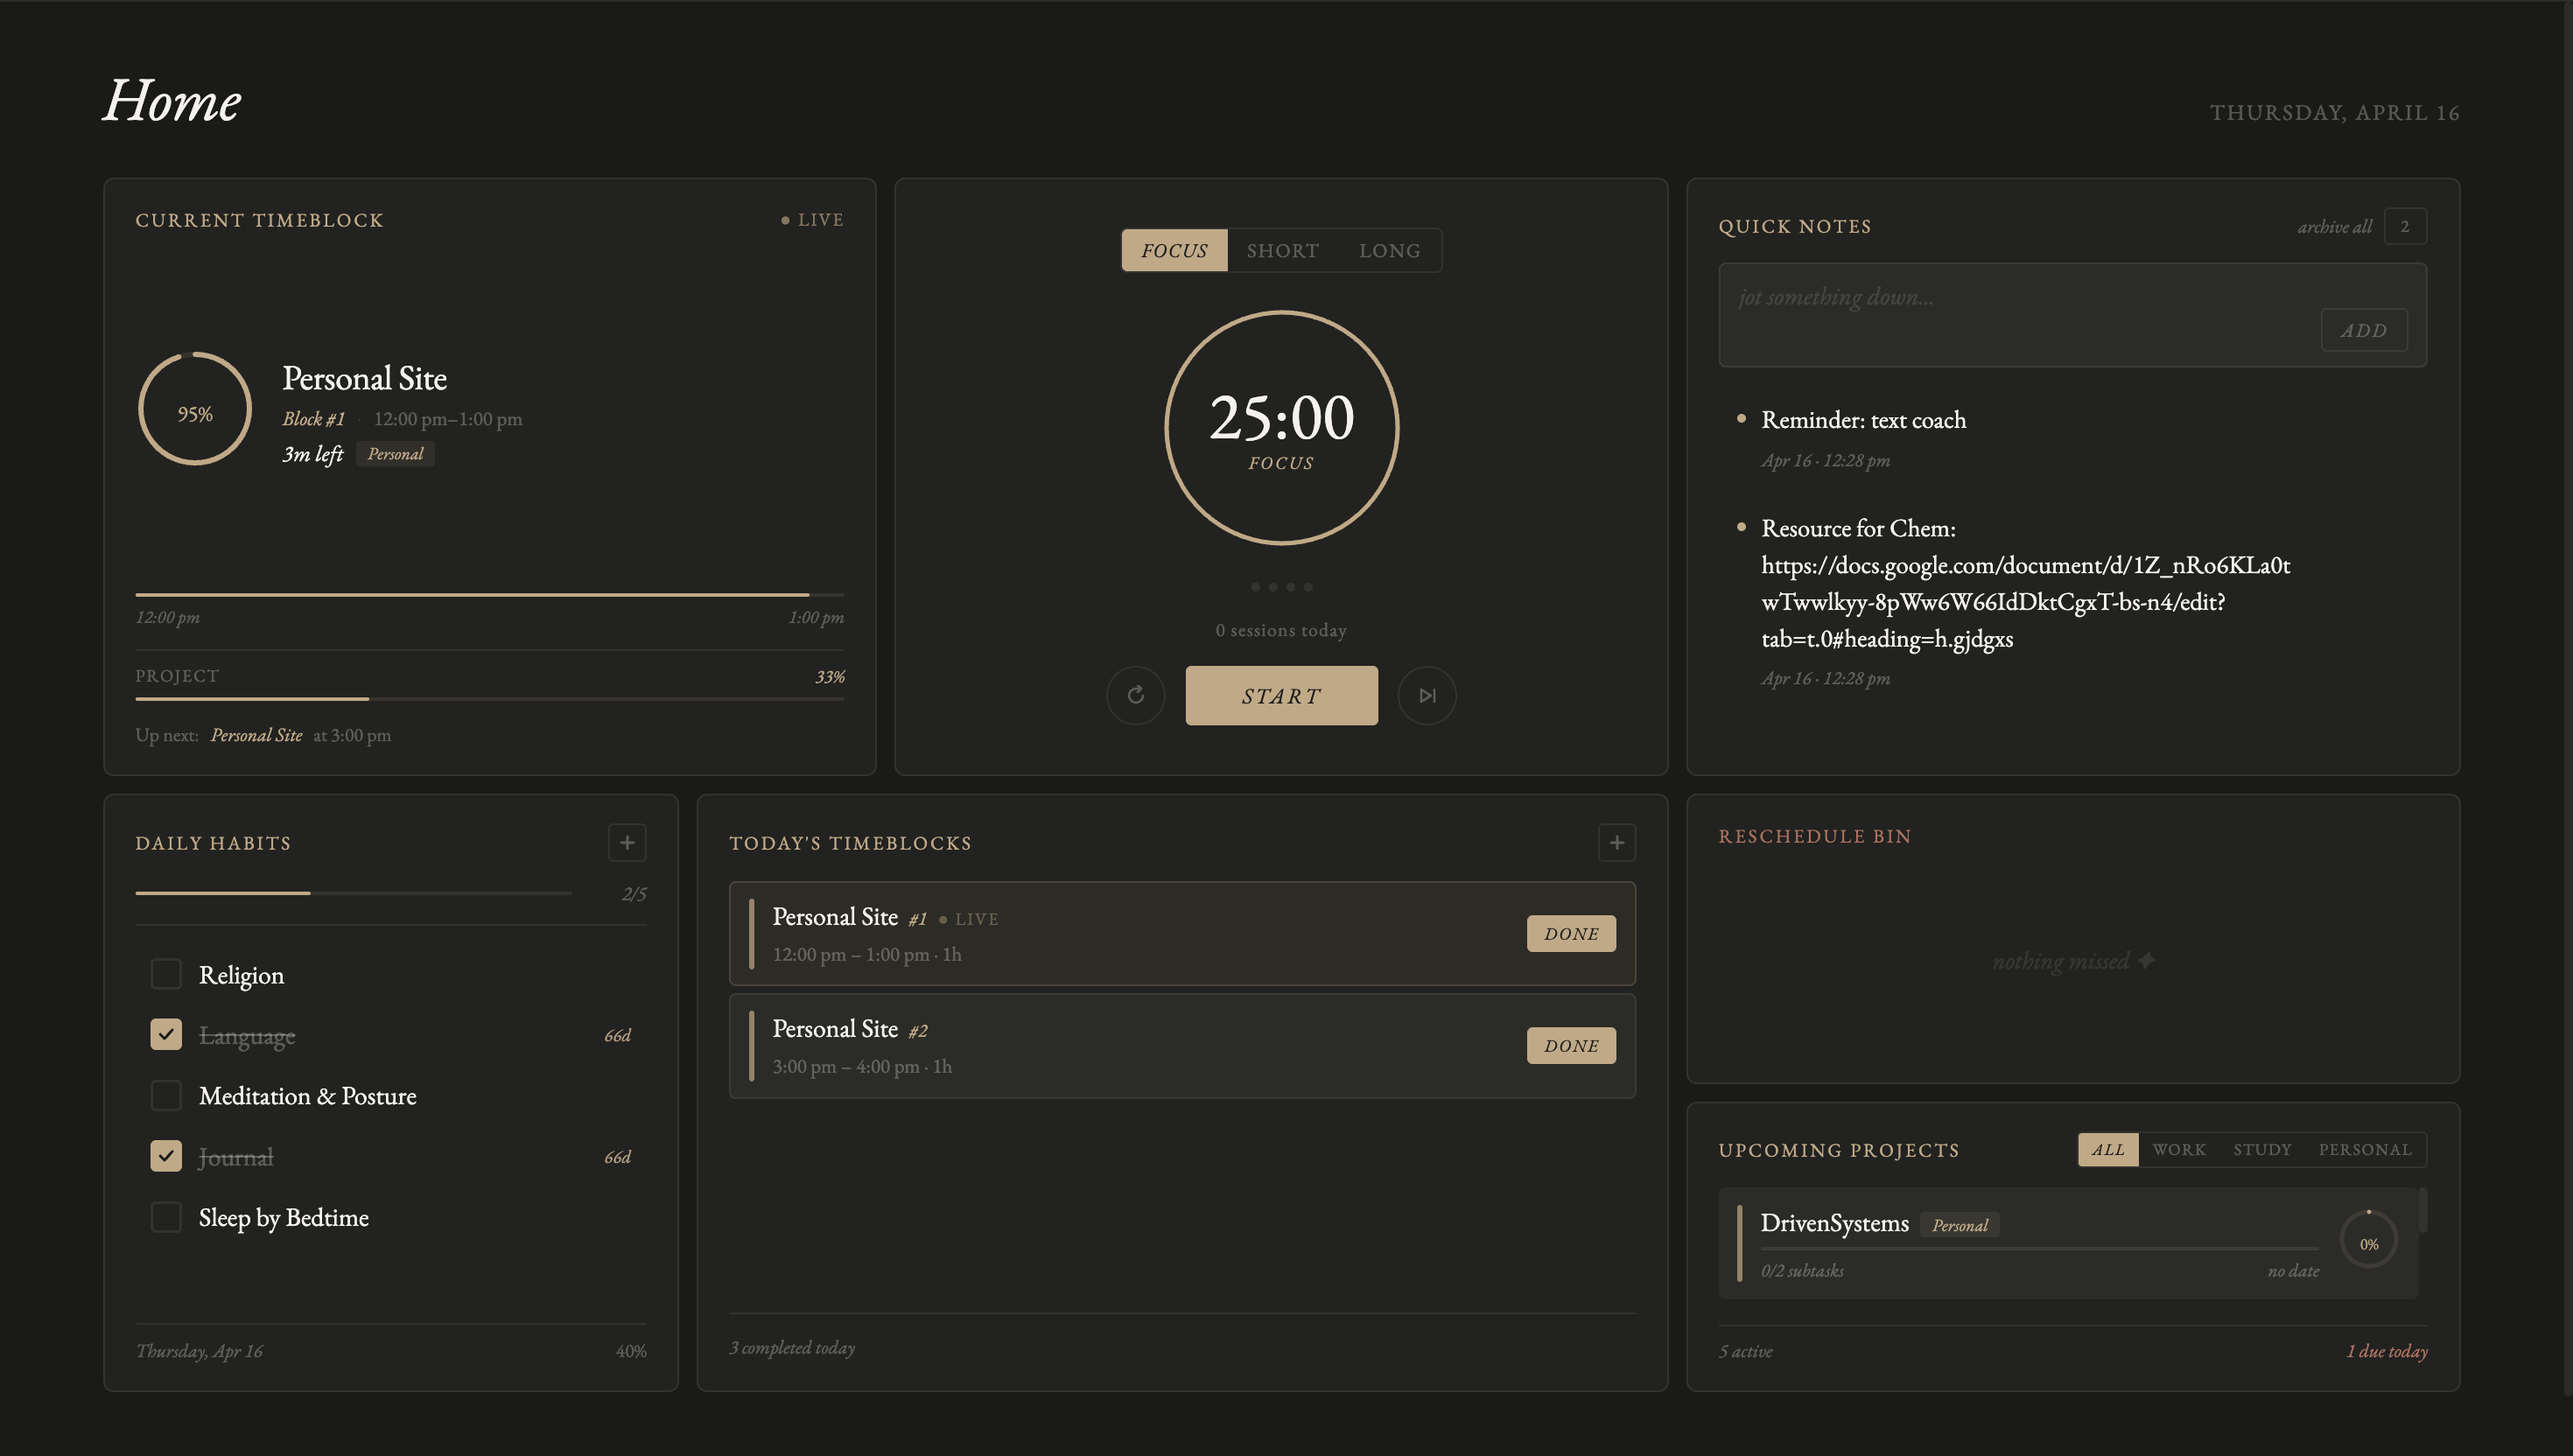Screen dimensions: 2573x1456
Task: Uncheck the Journal habit
Action: click(x=166, y=1156)
